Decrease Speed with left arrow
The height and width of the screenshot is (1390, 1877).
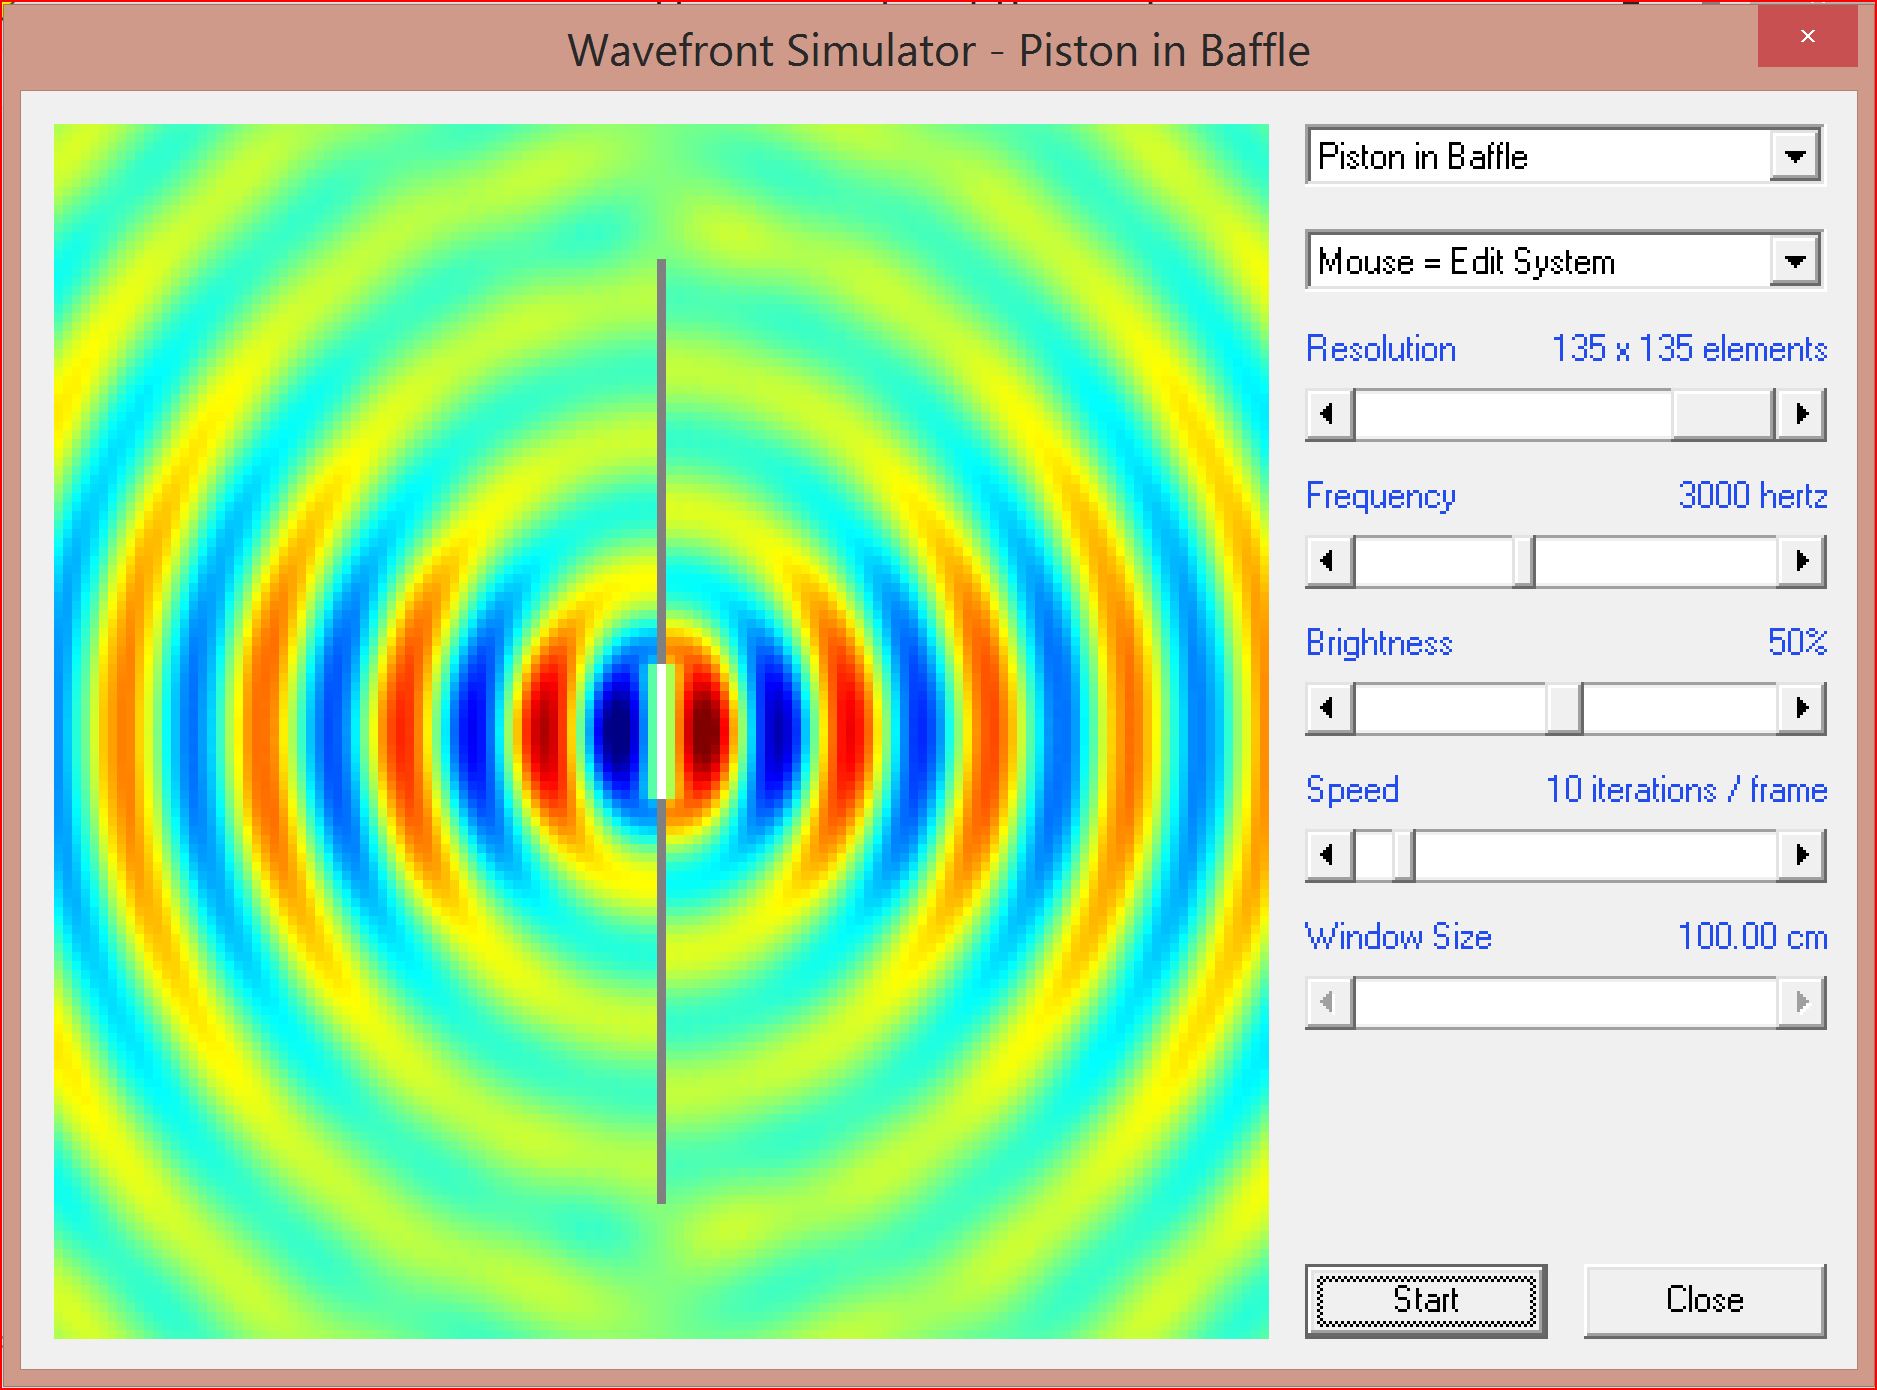(1329, 855)
